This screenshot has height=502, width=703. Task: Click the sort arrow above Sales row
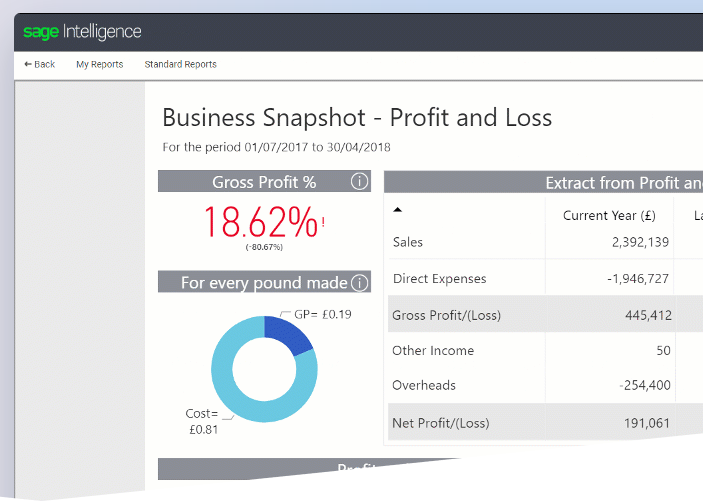(x=397, y=210)
